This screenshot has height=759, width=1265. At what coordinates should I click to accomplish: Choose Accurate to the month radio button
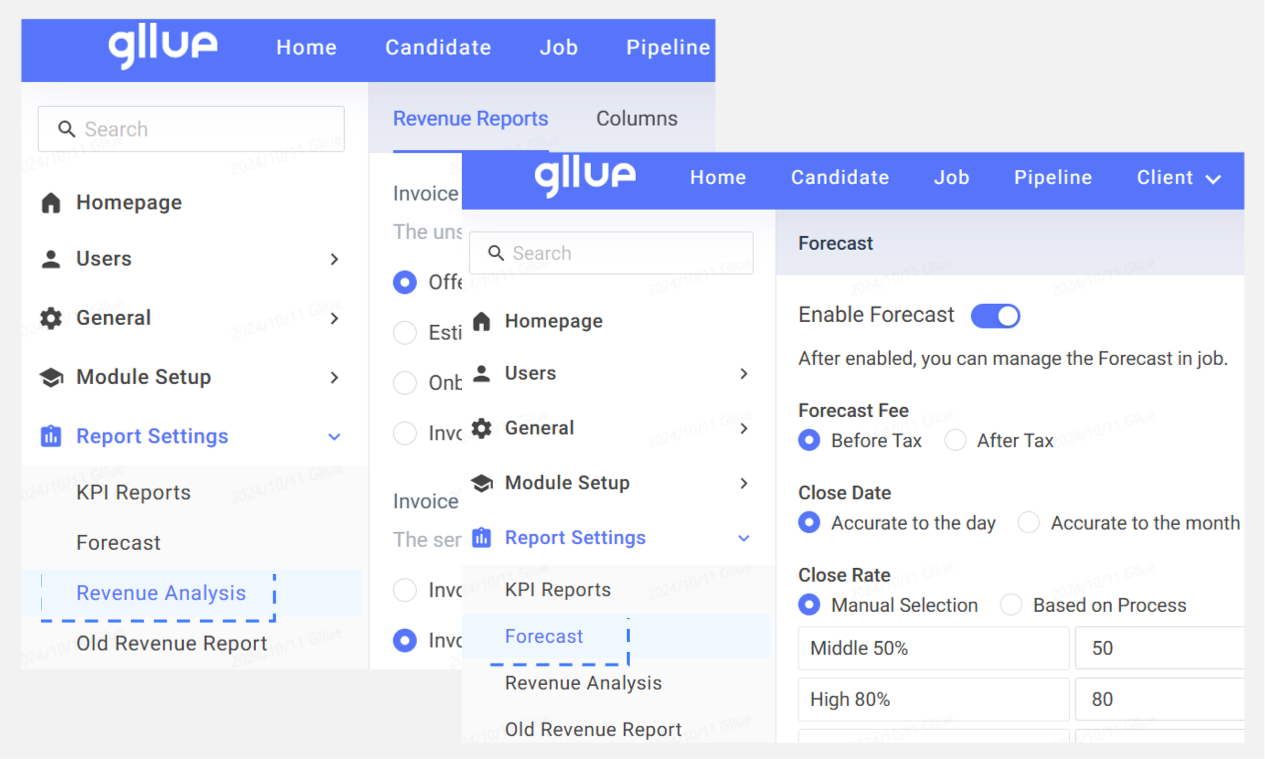[1029, 523]
